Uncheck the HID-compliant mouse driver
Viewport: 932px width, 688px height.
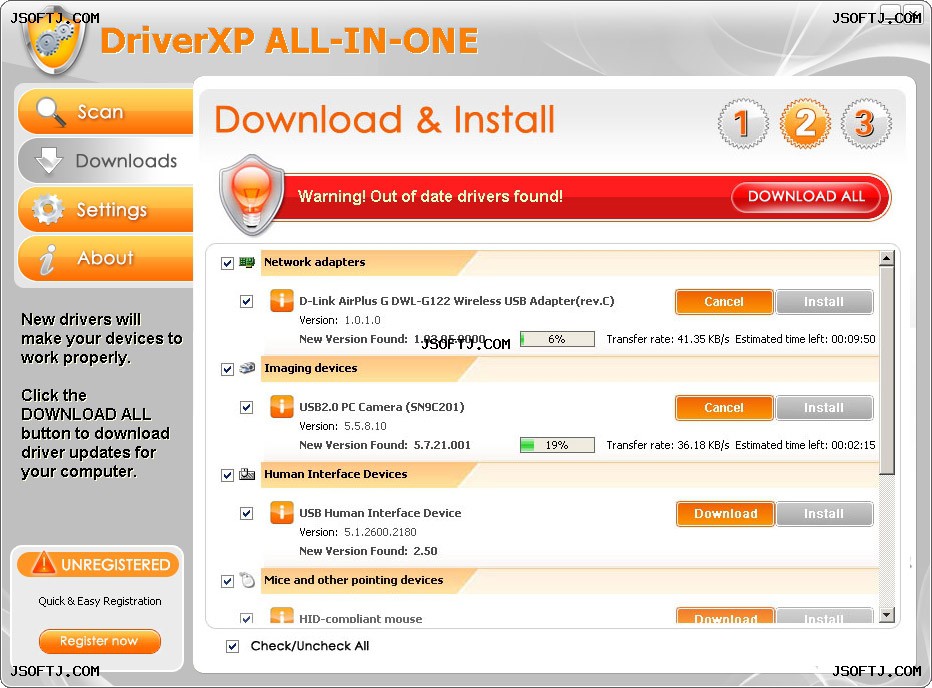coord(246,618)
